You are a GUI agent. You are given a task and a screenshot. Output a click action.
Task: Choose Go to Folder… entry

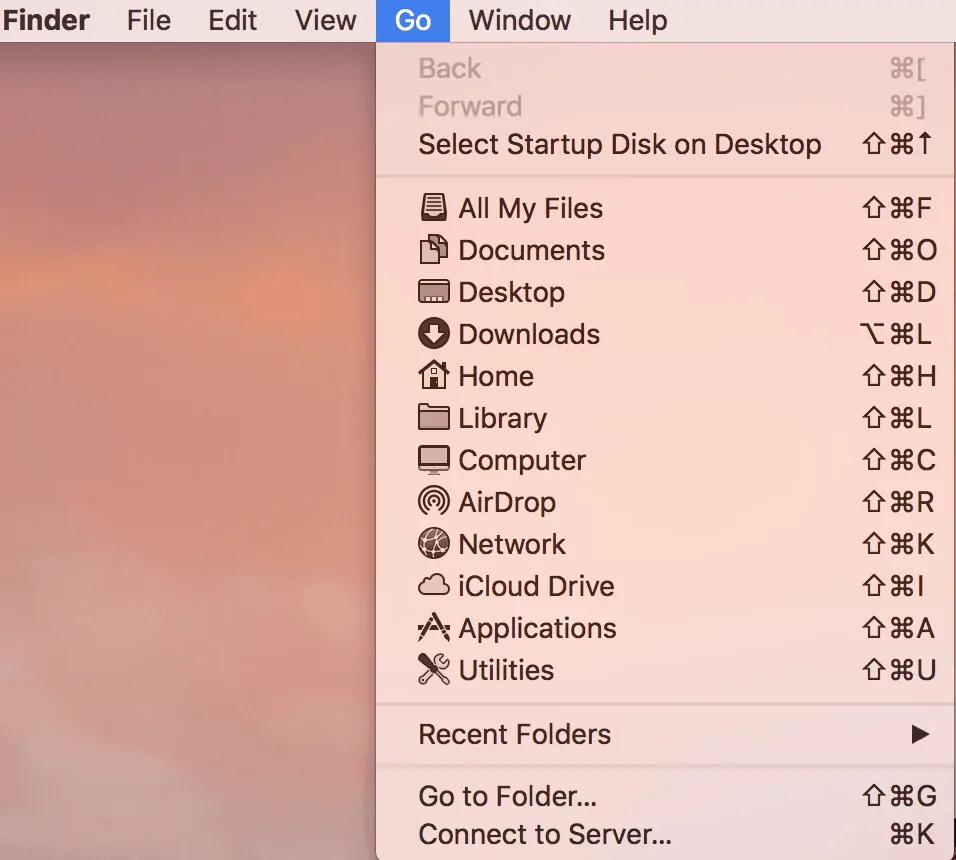pyautogui.click(x=666, y=796)
